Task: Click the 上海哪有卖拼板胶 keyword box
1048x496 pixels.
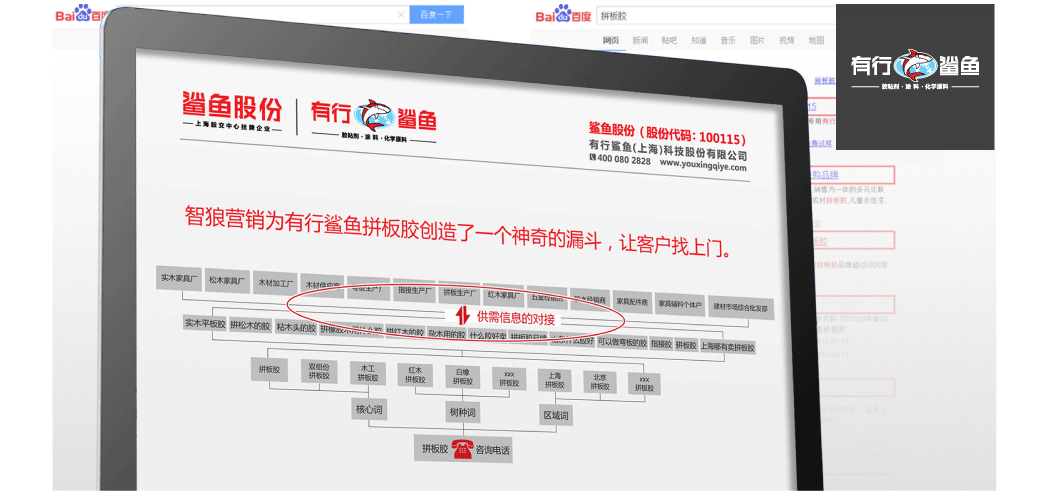Action: point(727,347)
